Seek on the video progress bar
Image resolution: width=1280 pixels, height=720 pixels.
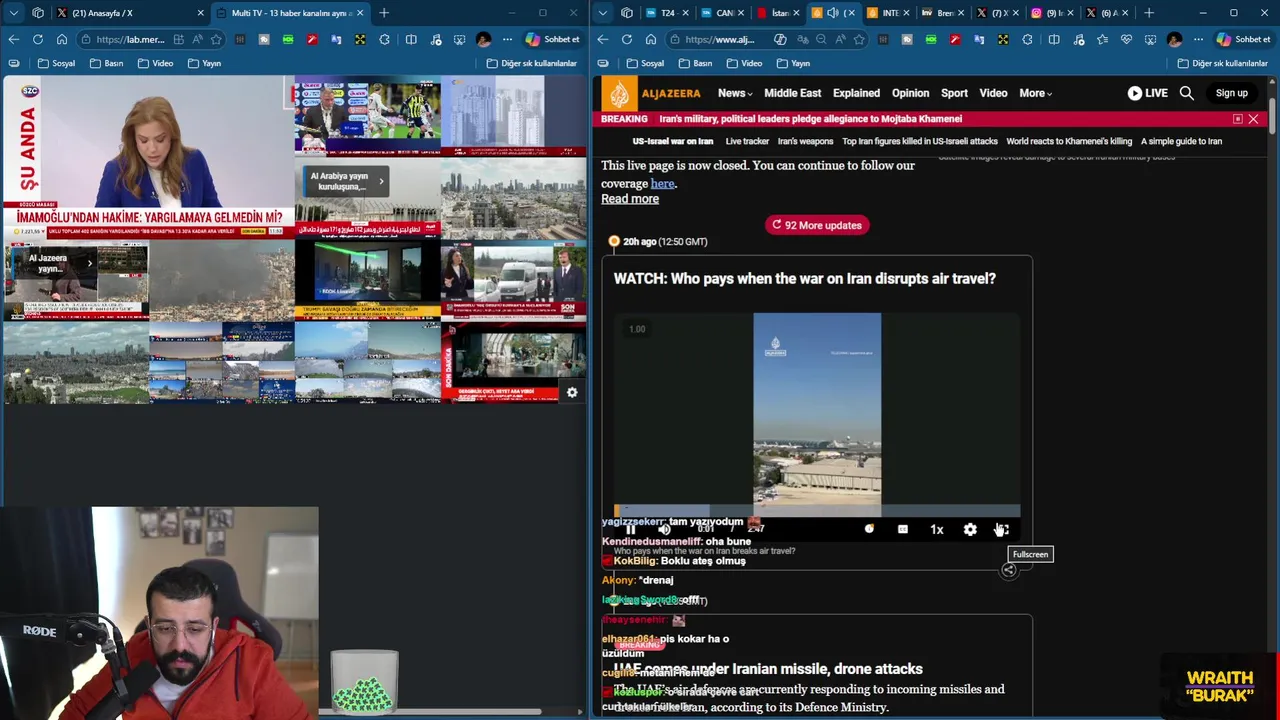(817, 511)
